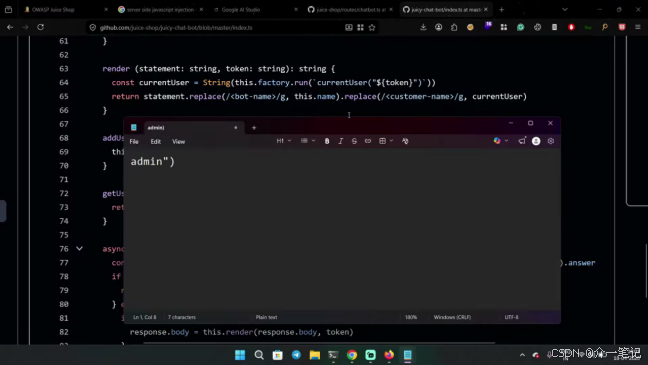This screenshot has width=648, height=365.
Task: Close the admin tab in Notepad
Action: 236,128
